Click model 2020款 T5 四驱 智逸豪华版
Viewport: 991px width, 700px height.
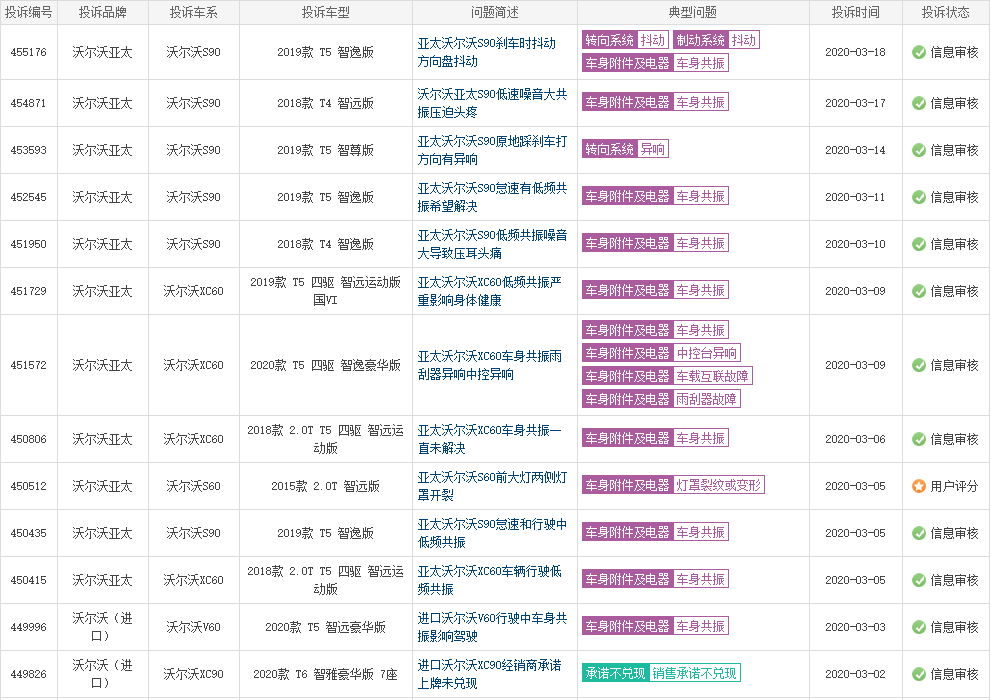tap(325, 365)
